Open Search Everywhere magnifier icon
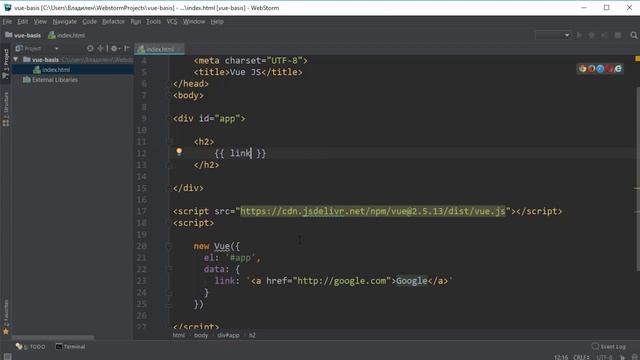 tap(633, 36)
